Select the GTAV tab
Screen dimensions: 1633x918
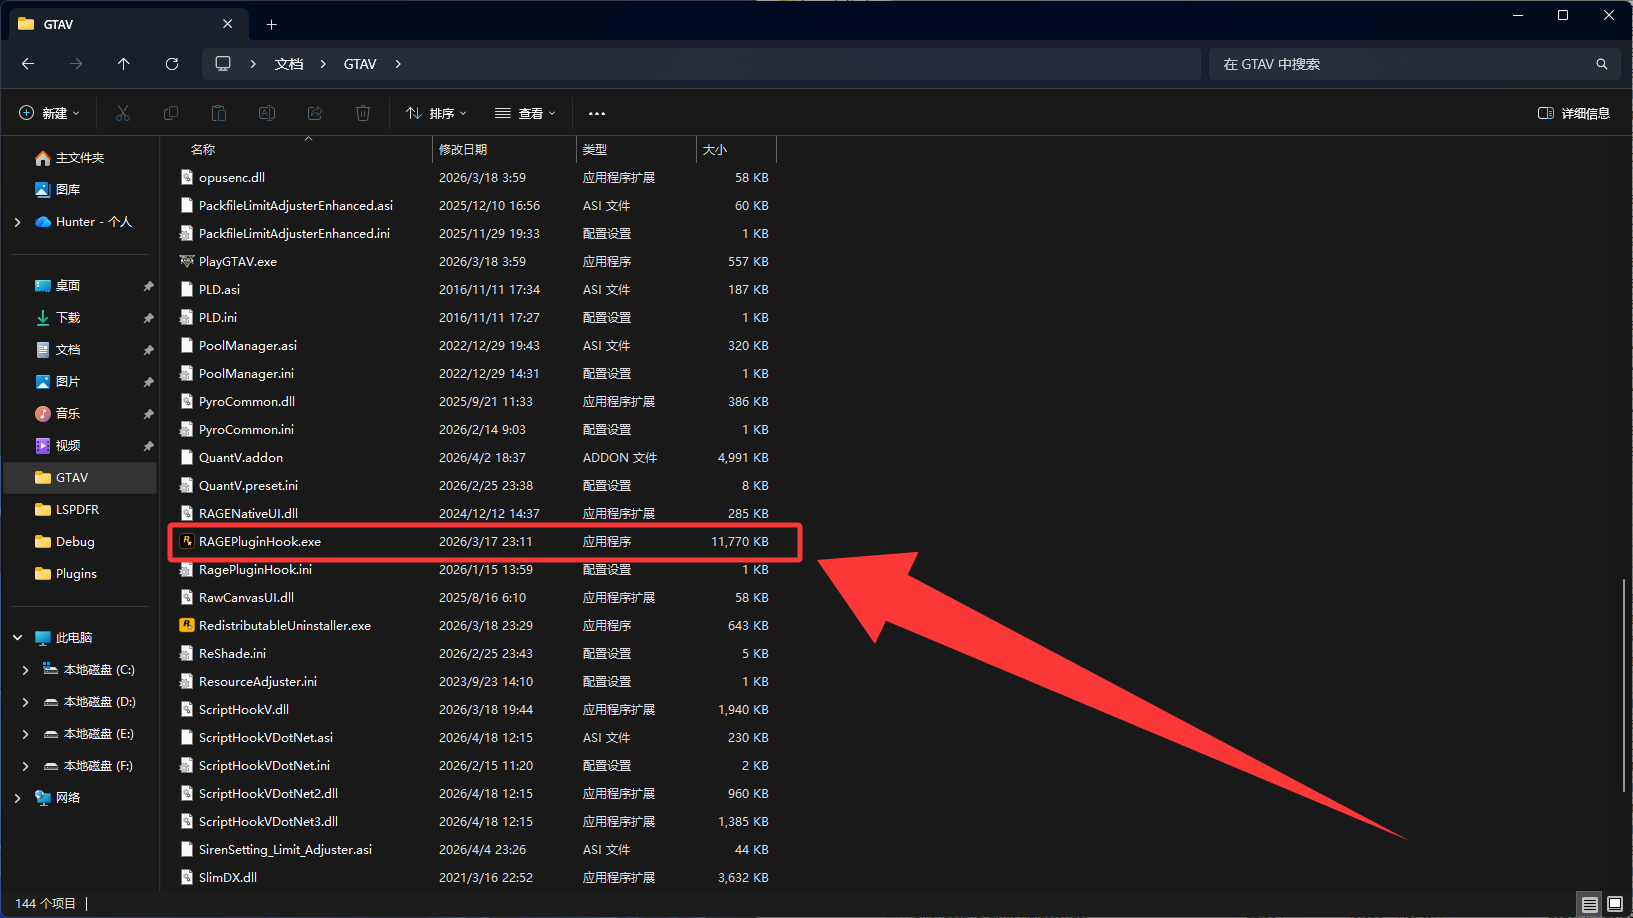tap(127, 24)
